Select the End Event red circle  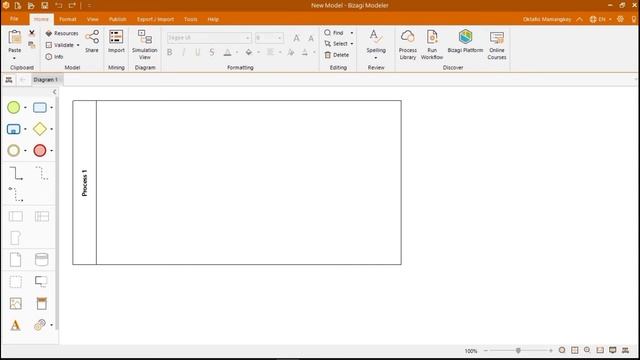(40, 151)
